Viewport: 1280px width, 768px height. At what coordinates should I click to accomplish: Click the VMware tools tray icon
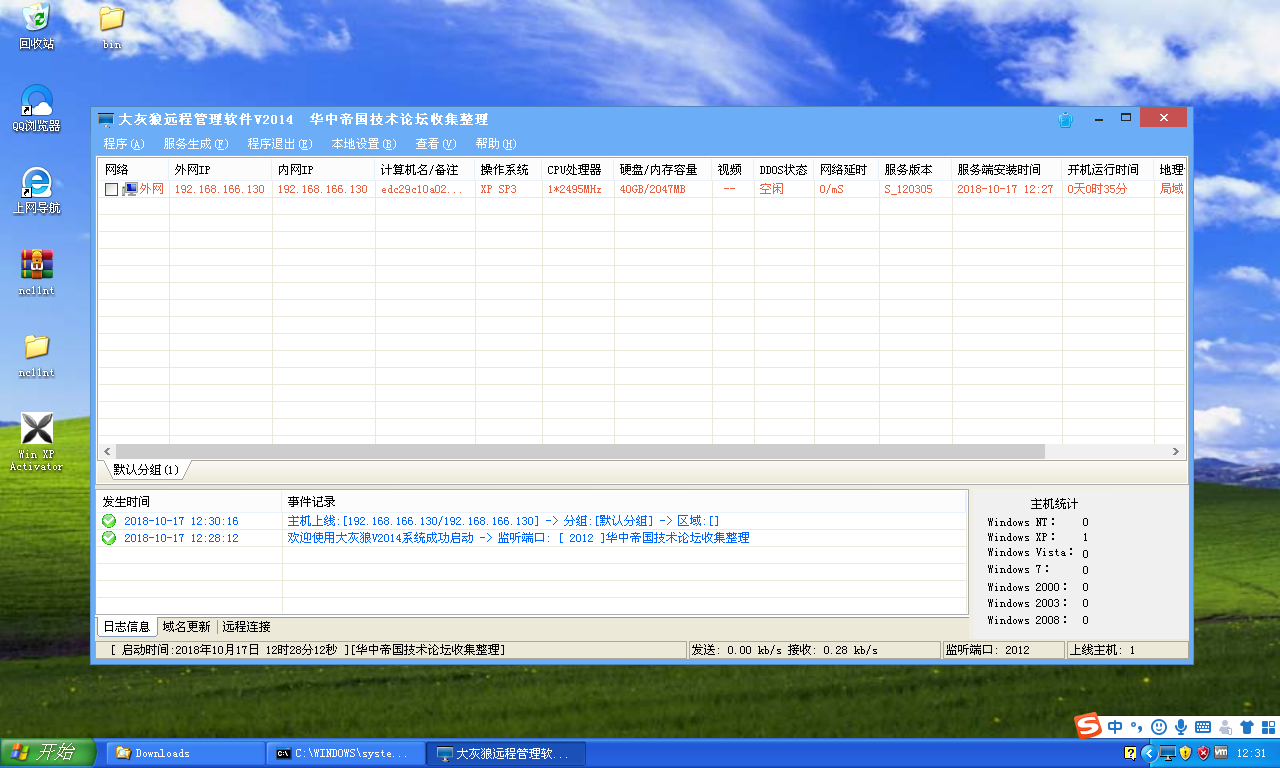(1221, 753)
